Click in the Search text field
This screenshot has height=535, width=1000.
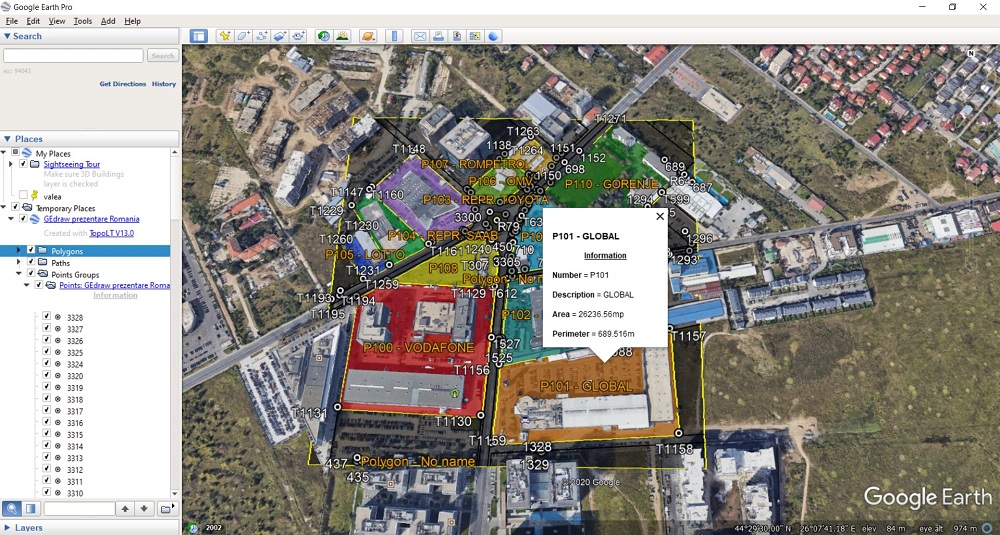coord(73,55)
